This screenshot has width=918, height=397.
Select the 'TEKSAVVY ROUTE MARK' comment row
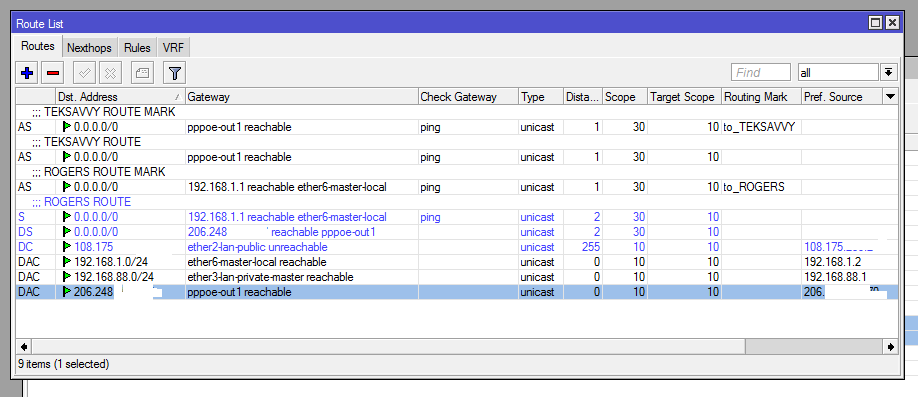(x=457, y=112)
